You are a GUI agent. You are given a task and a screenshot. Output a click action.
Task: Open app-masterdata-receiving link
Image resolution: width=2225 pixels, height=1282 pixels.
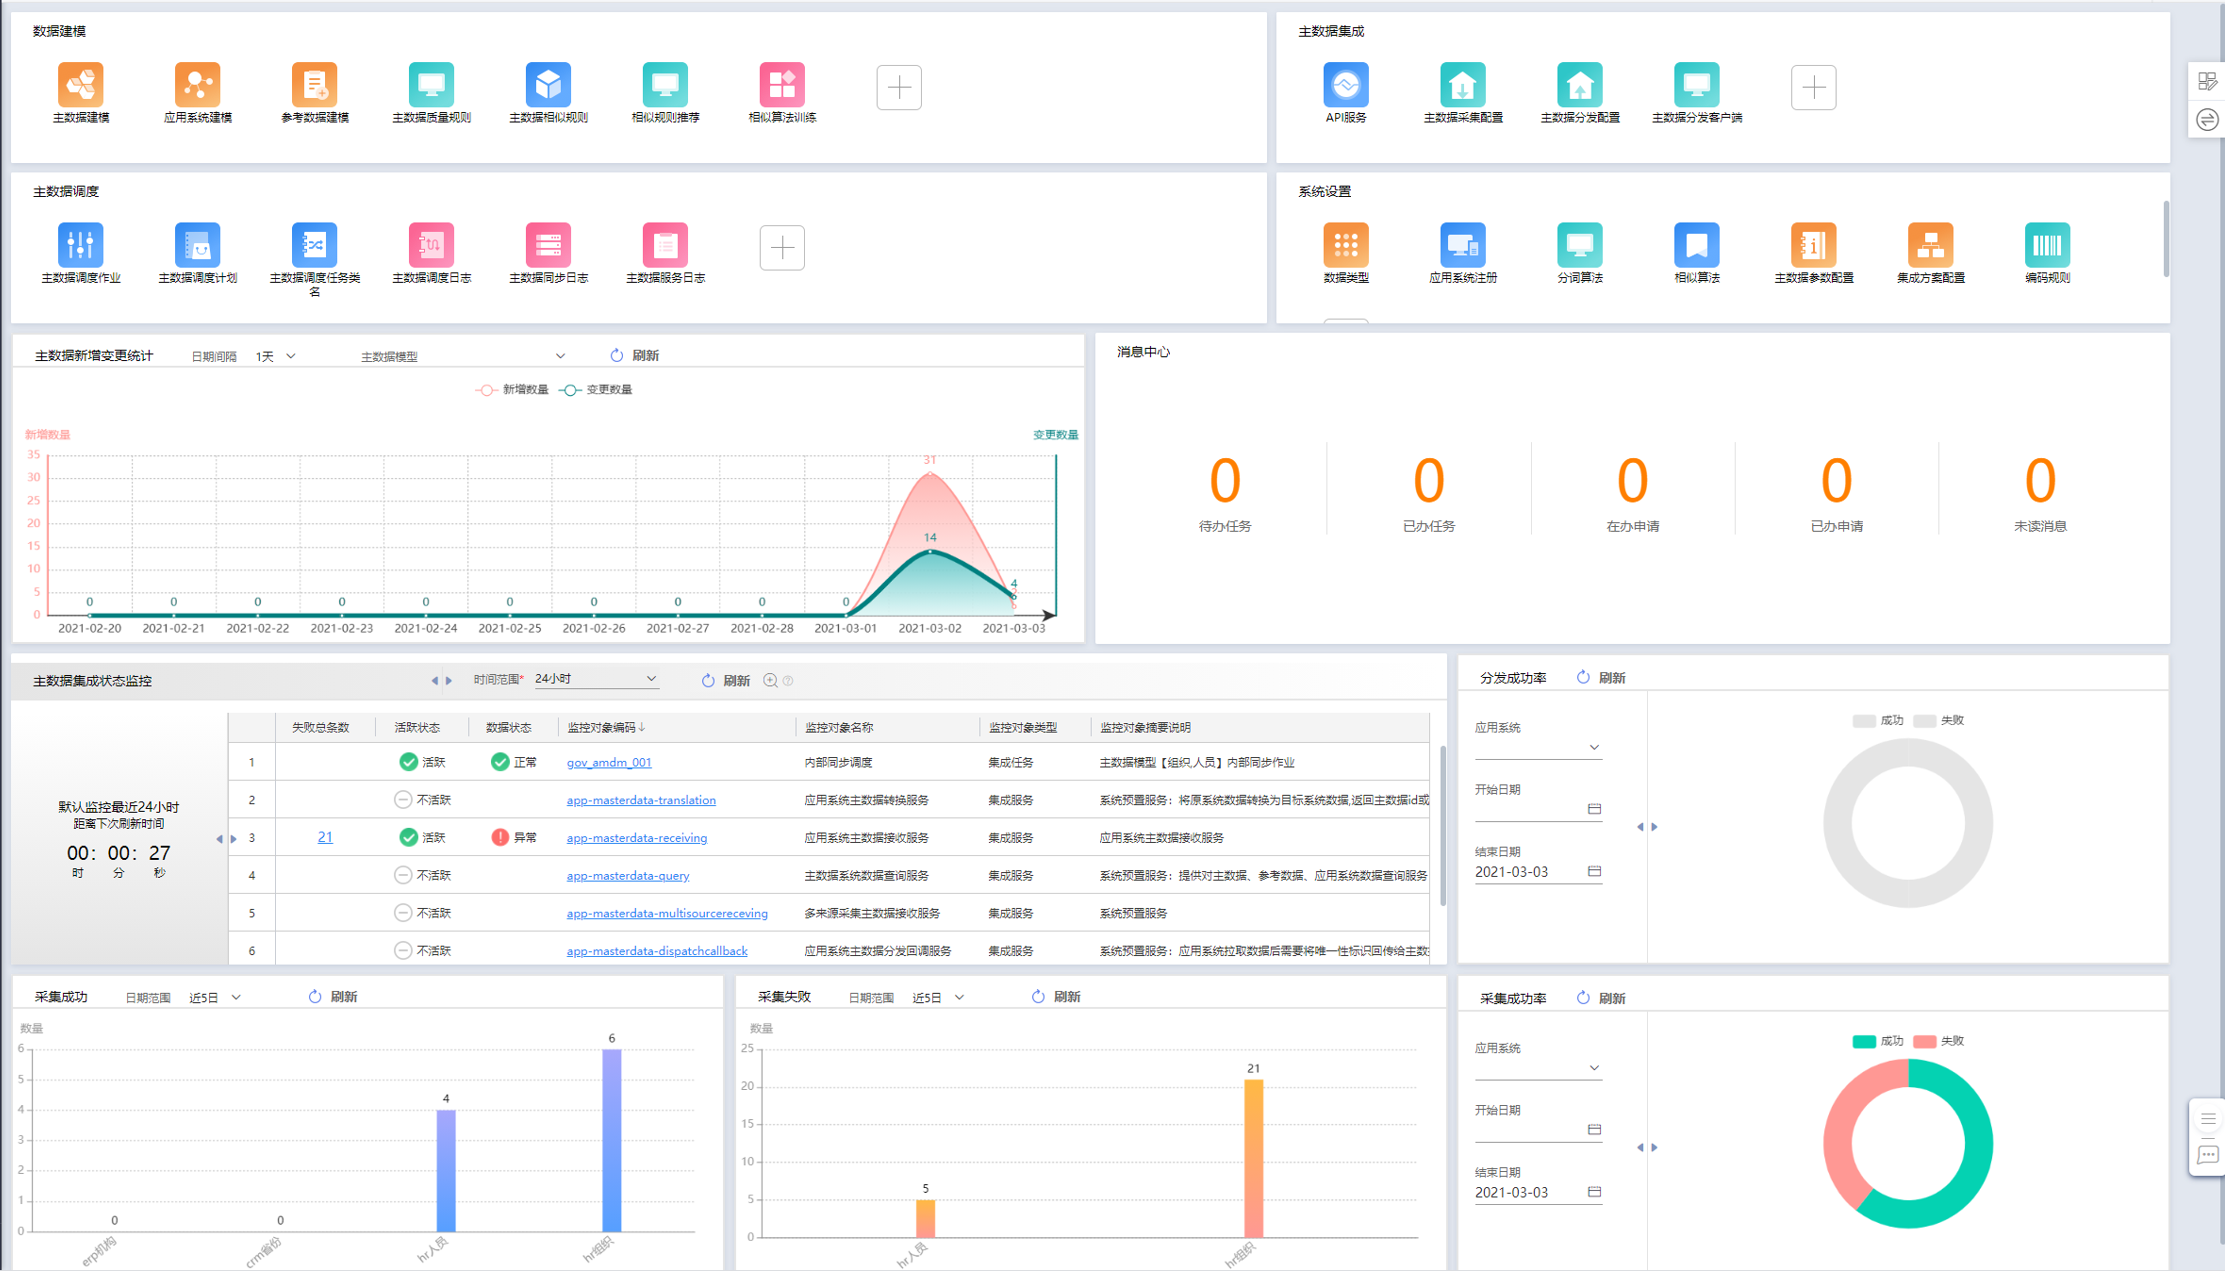pyautogui.click(x=636, y=838)
